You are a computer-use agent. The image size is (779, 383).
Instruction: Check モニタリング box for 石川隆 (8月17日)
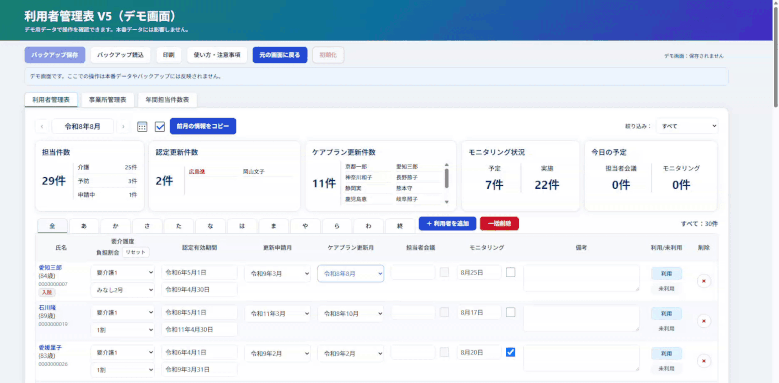(x=511, y=312)
